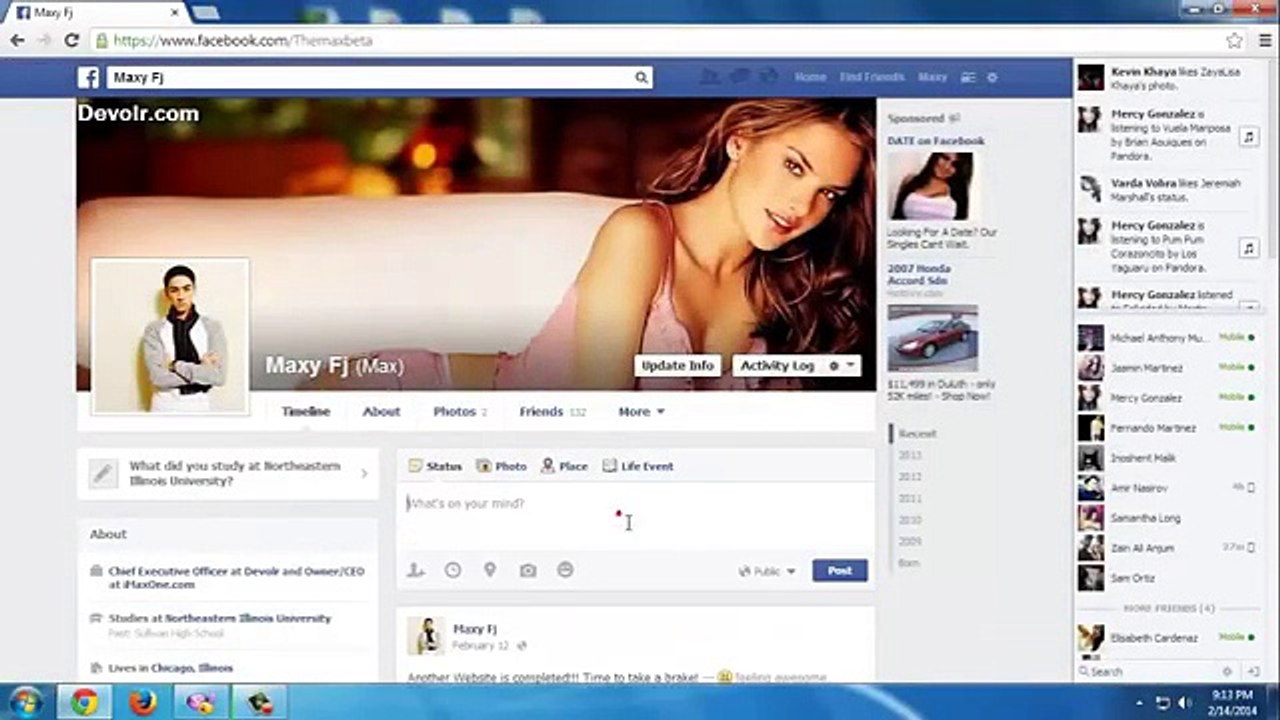Open the 2007 Honda Accord Sdn ad
1280x720 pixels.
(919, 273)
